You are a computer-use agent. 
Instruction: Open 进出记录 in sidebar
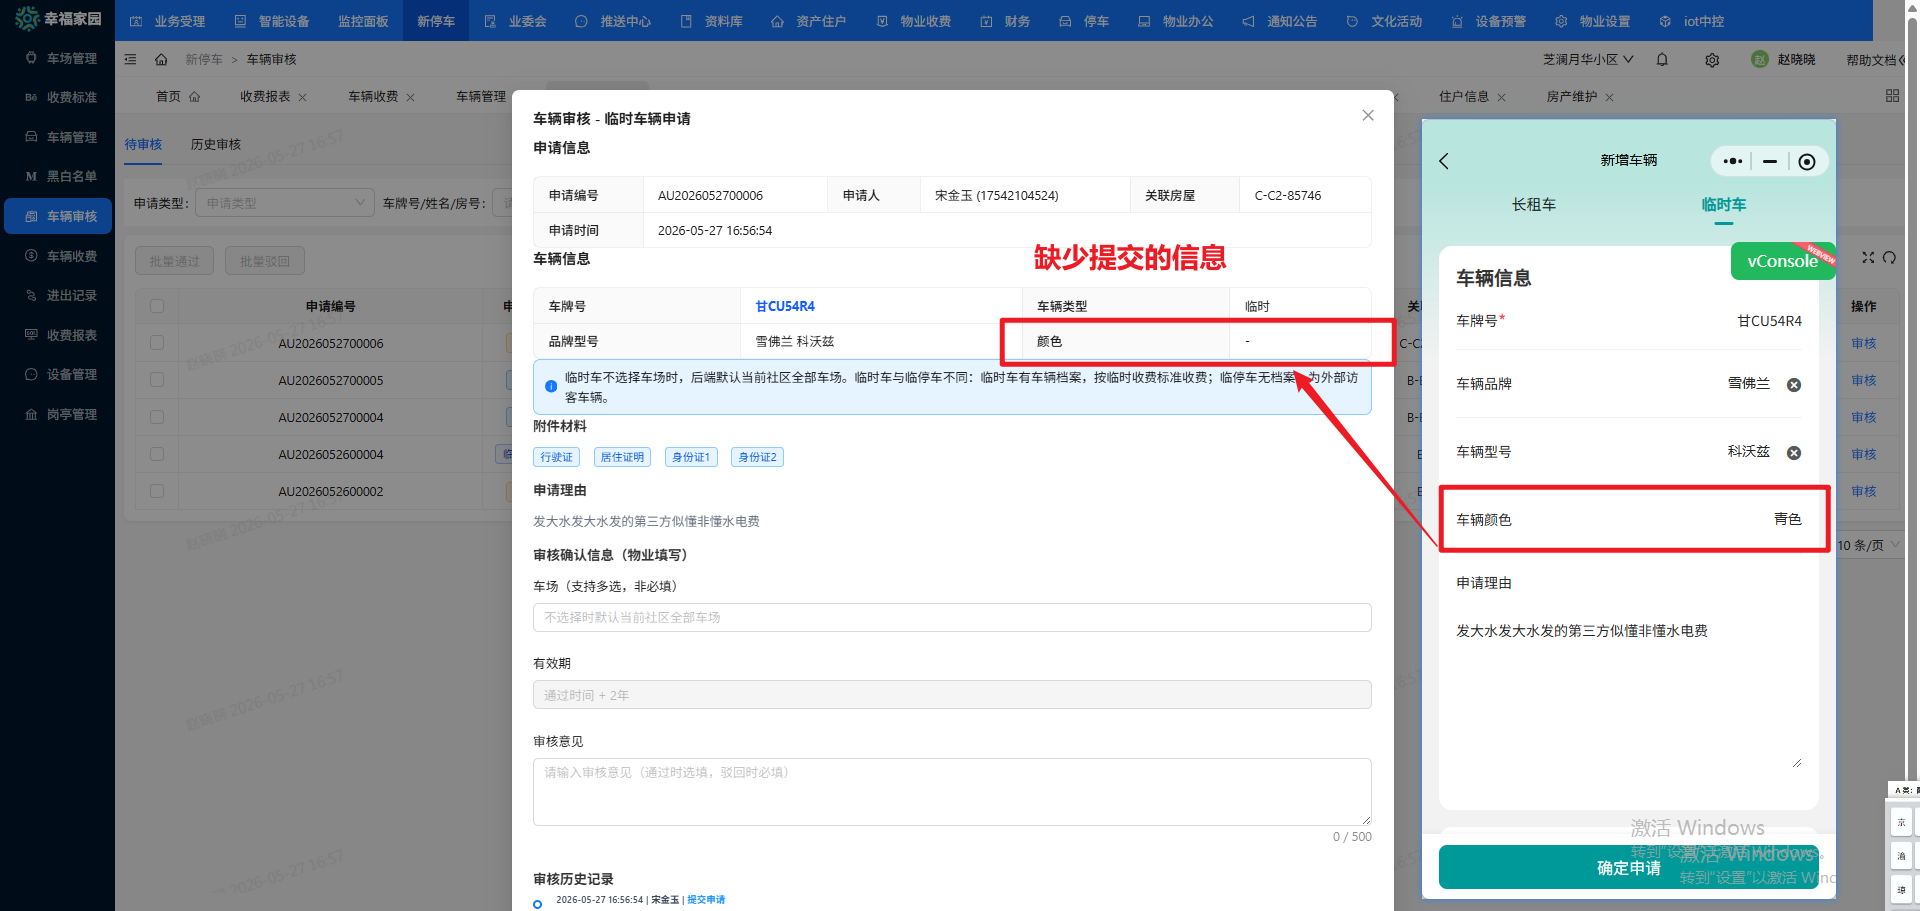point(60,296)
